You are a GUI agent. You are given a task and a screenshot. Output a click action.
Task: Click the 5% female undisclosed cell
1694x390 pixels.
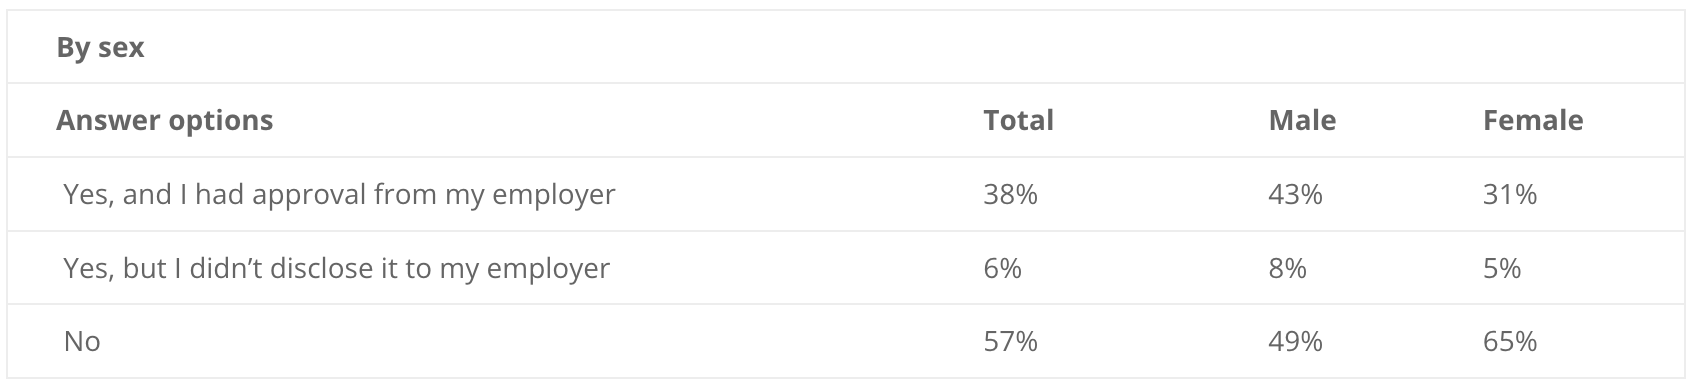(x=1502, y=268)
